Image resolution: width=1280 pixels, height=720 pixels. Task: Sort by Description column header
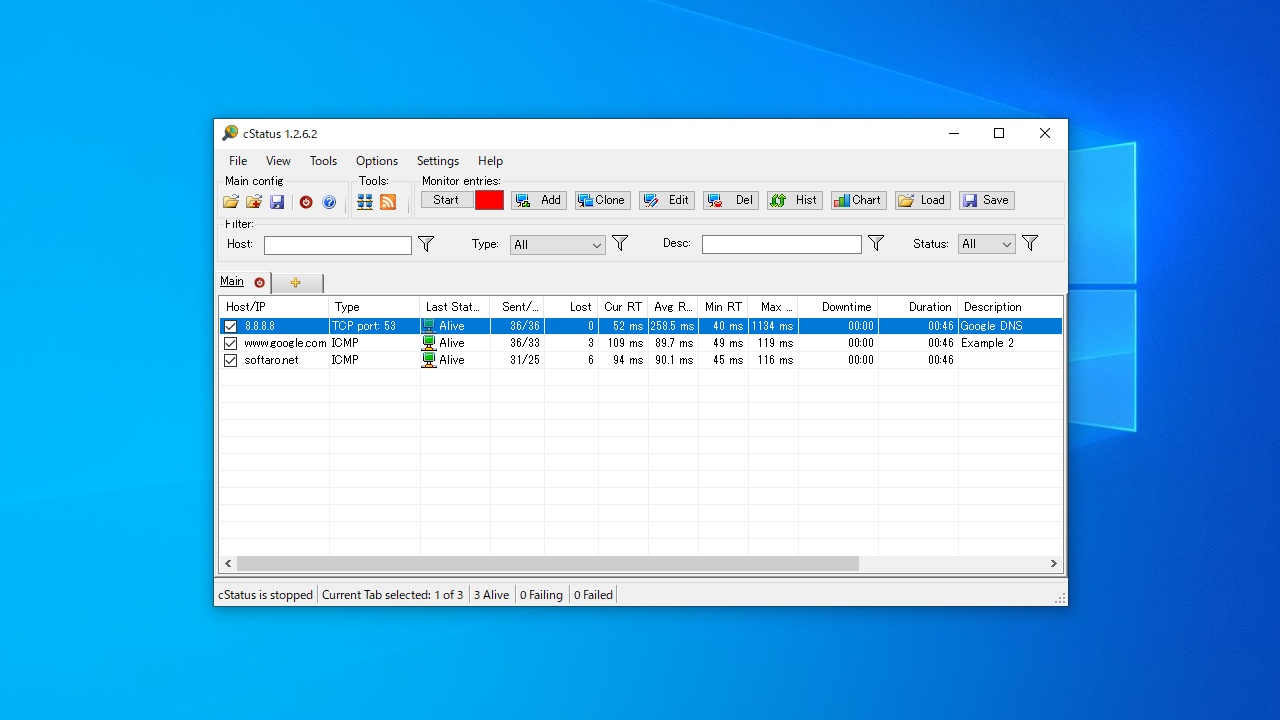1010,307
